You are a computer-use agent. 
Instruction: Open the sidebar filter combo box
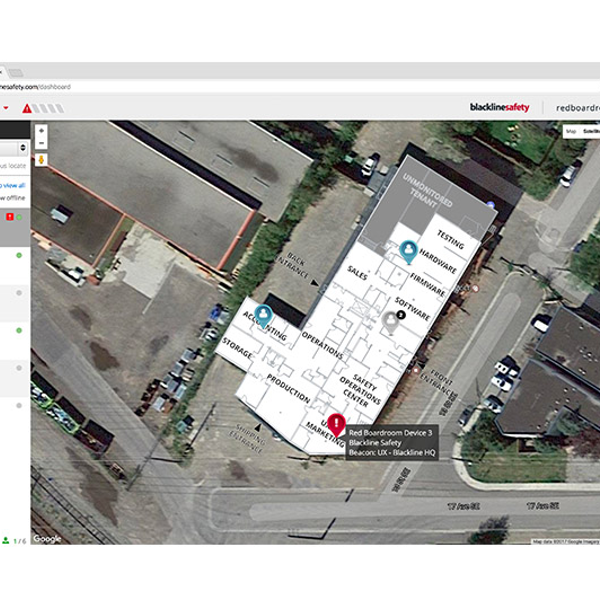coord(14,148)
